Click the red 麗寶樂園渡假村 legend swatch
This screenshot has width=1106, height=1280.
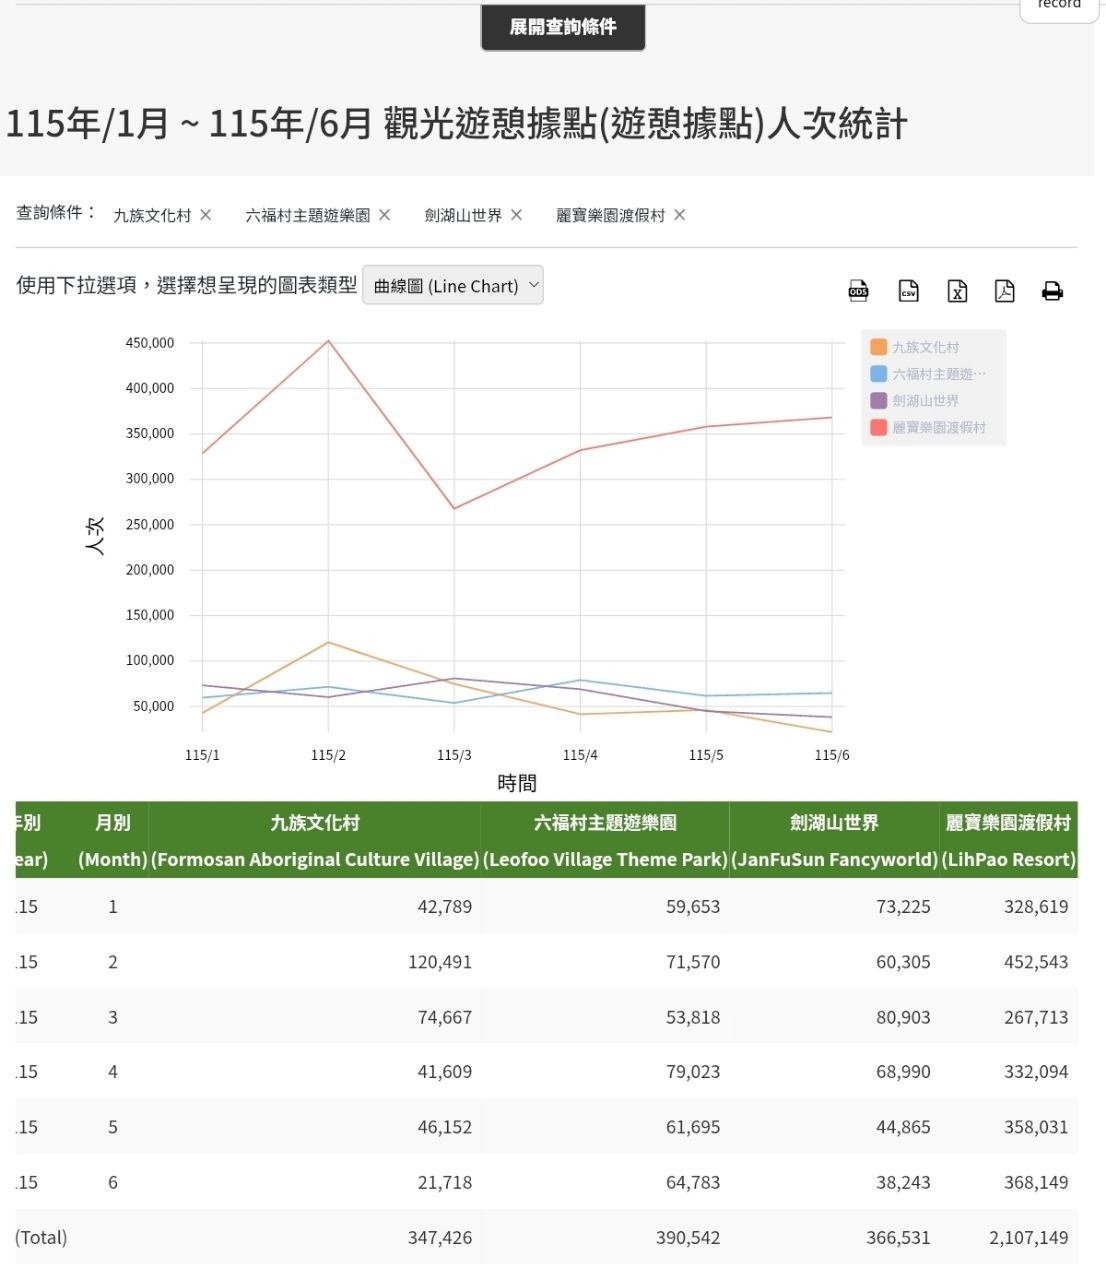point(878,427)
